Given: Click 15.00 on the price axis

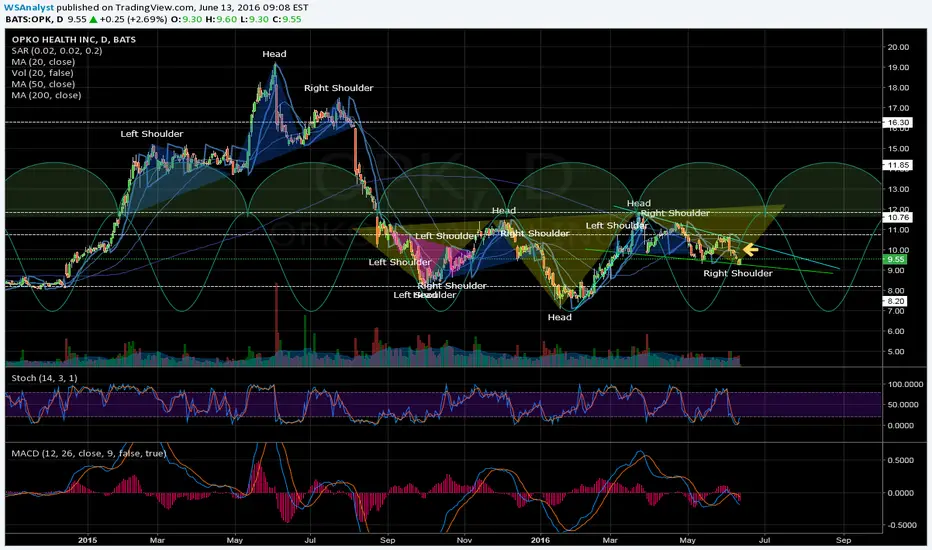Looking at the screenshot, I should (898, 149).
